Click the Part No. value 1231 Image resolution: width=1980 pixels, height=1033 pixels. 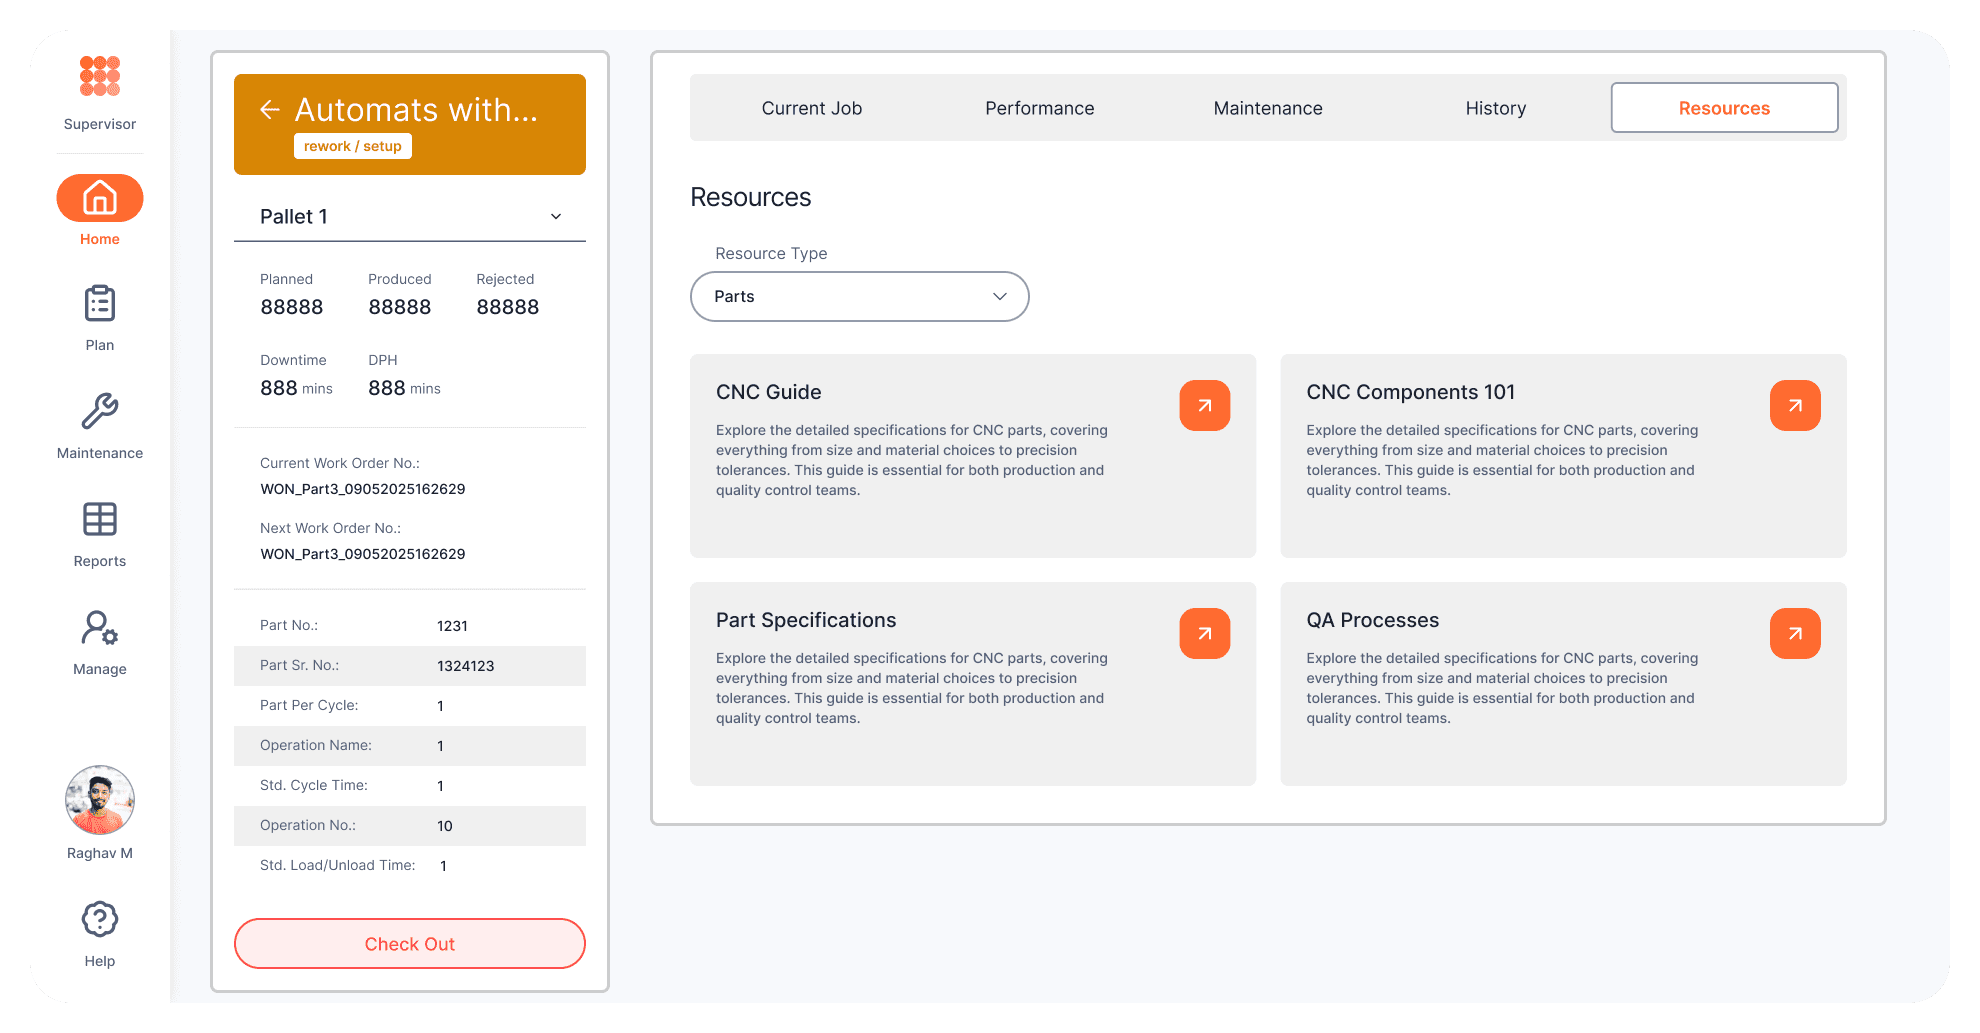point(452,626)
